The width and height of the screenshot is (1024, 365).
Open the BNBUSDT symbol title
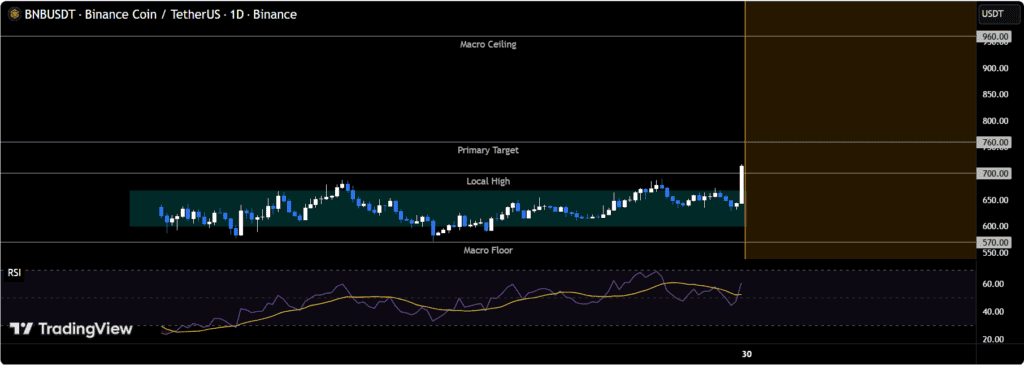[x=160, y=14]
